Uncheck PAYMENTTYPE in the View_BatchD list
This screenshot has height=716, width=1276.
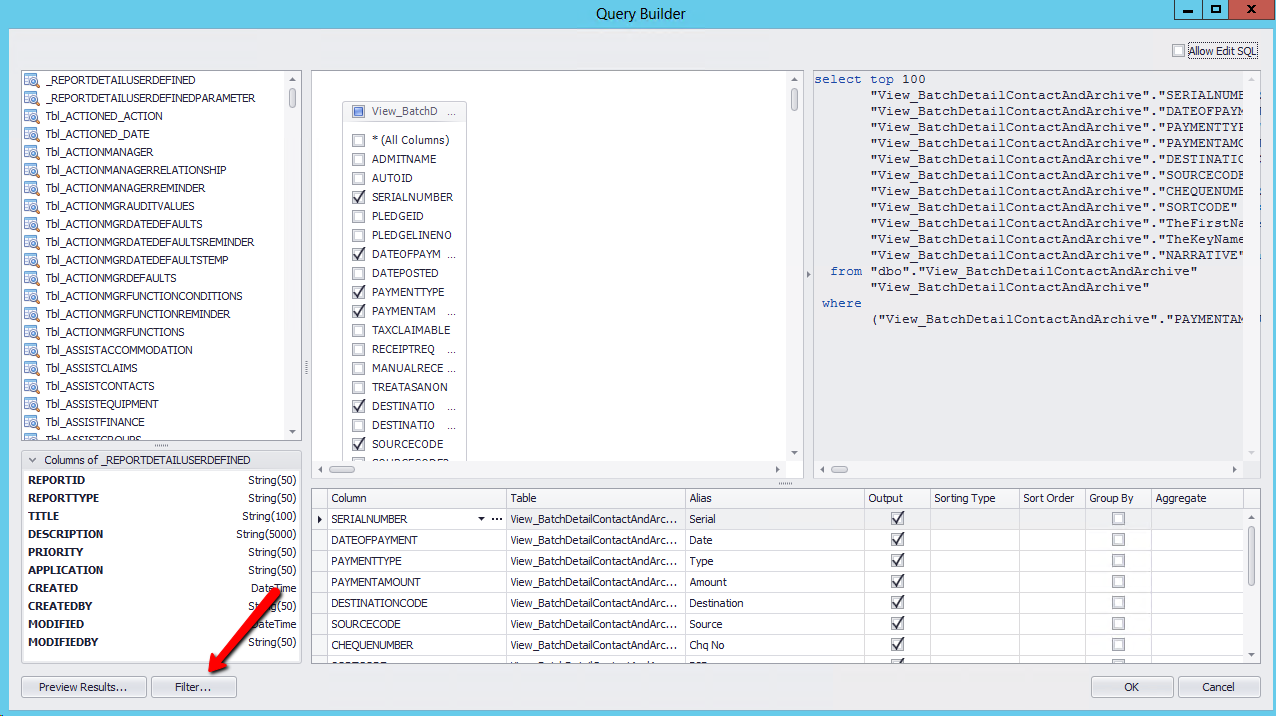(x=358, y=292)
